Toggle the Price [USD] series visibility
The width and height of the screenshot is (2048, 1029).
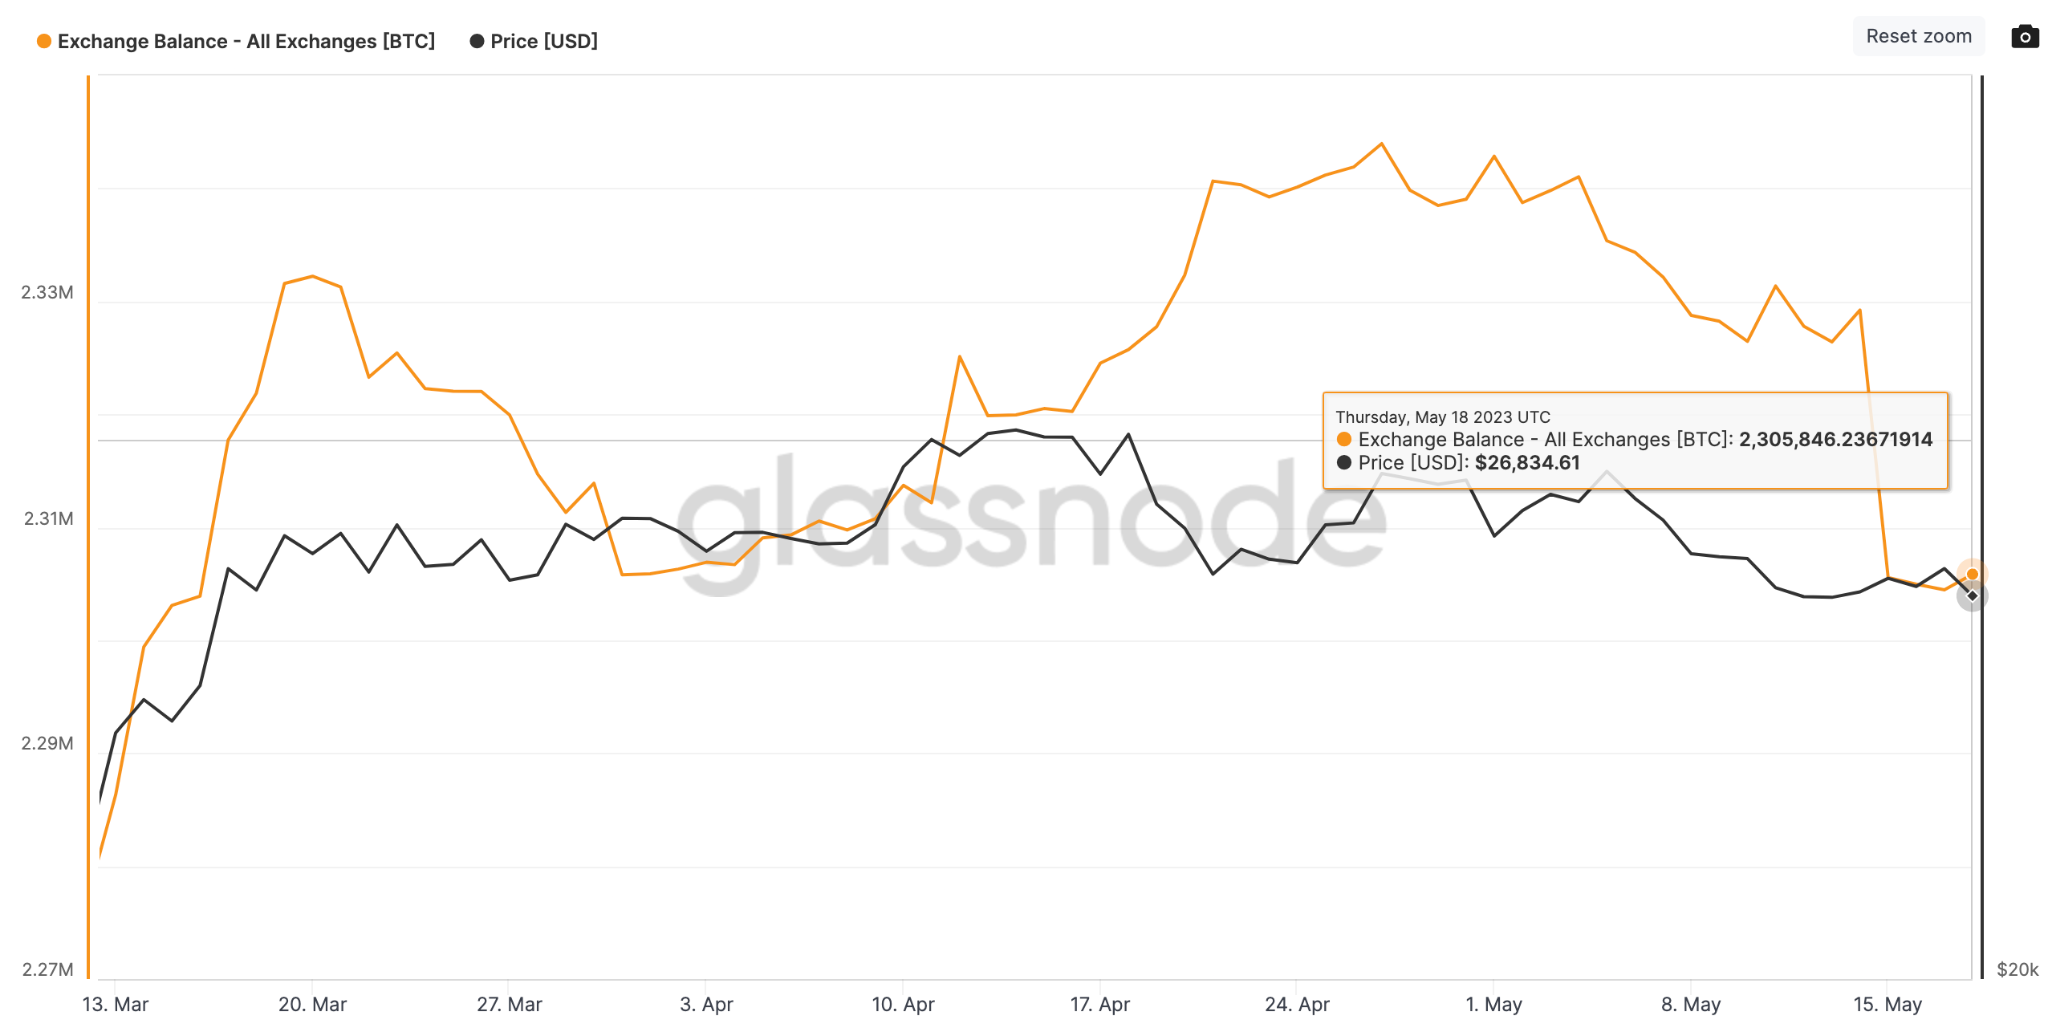point(544,41)
